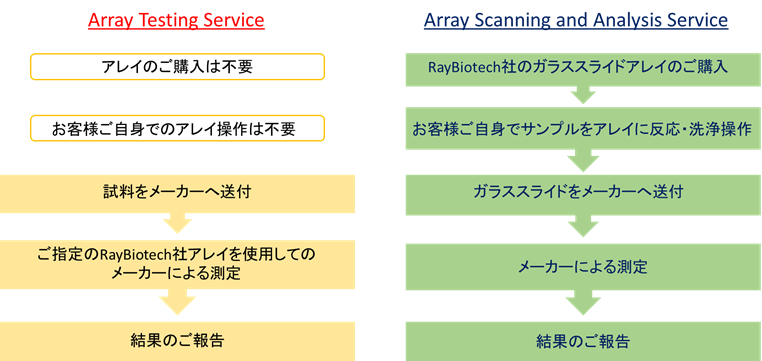This screenshot has width=762, height=361.
Task: Click the green メーカーによる測定 step
Action: pyautogui.click(x=583, y=267)
